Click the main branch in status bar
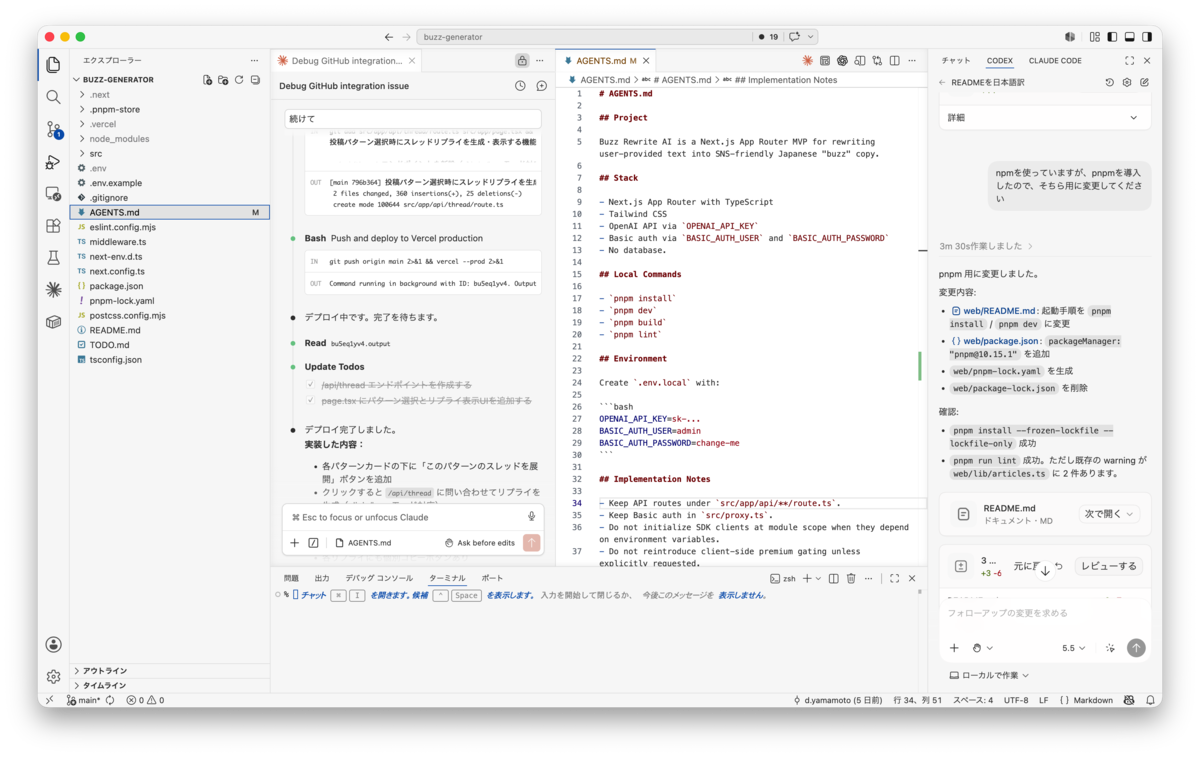Image resolution: width=1200 pixels, height=757 pixels. pyautogui.click(x=84, y=700)
